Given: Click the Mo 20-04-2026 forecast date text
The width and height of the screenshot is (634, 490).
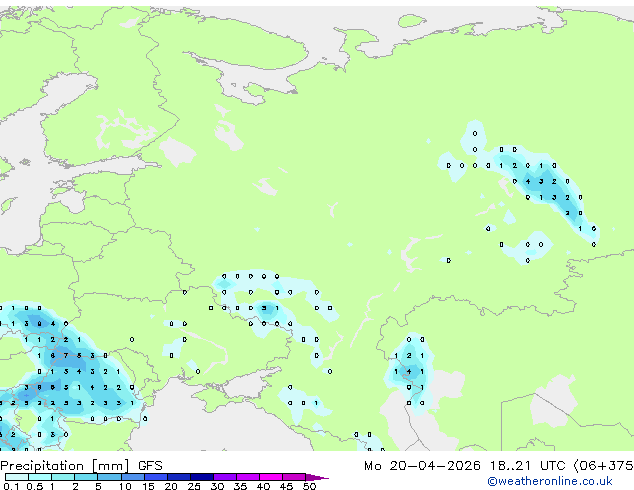Looking at the screenshot, I should (422, 466).
